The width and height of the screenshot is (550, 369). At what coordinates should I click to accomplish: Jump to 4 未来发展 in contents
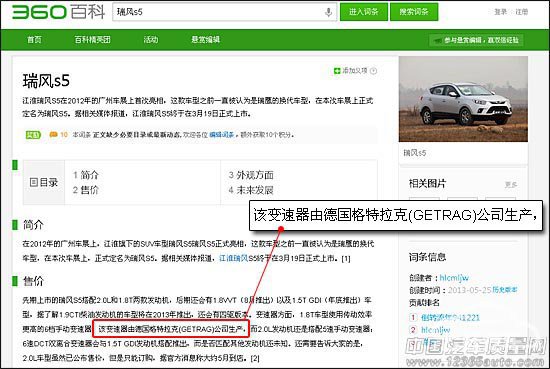(251, 190)
